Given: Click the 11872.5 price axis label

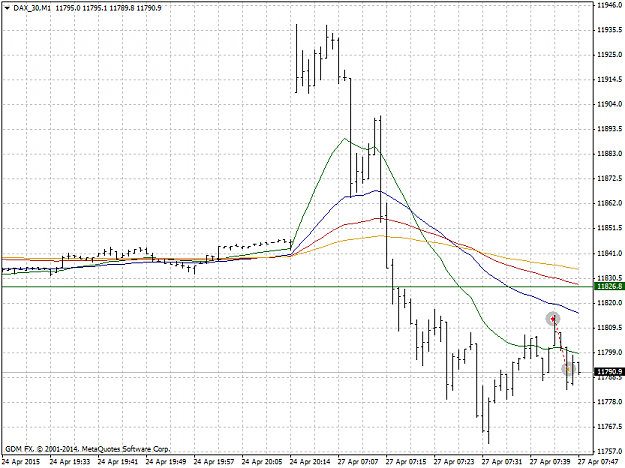Looking at the screenshot, I should 609,179.
